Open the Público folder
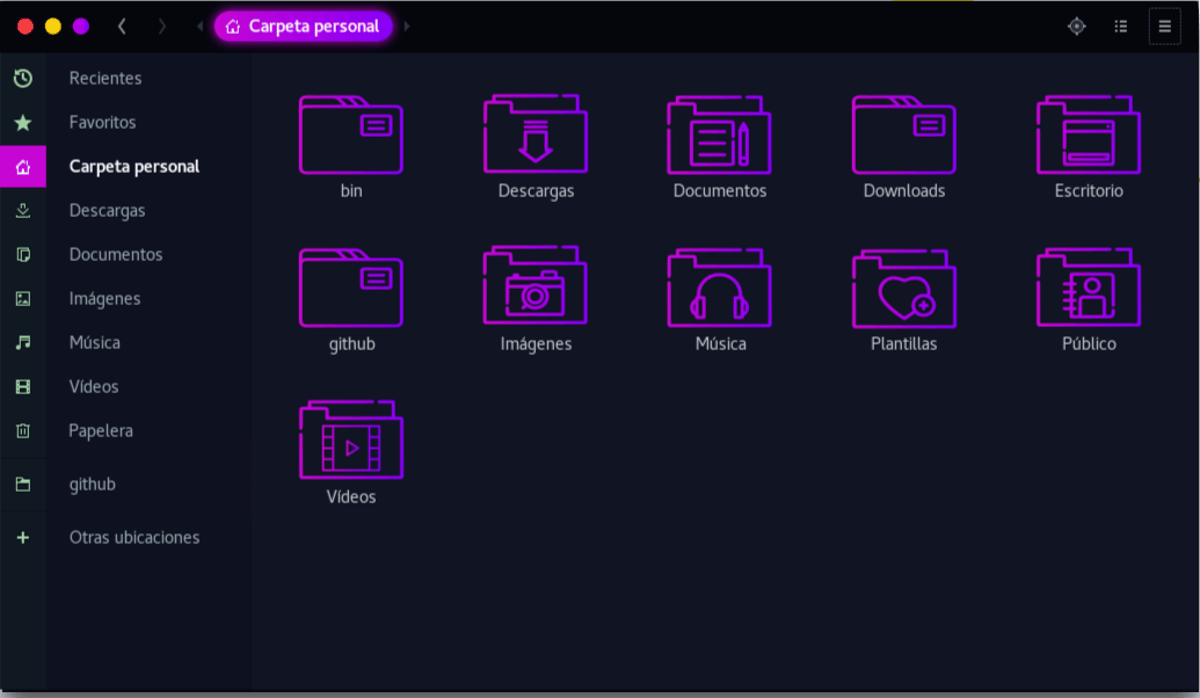Viewport: 1200px width, 698px height. [1088, 289]
